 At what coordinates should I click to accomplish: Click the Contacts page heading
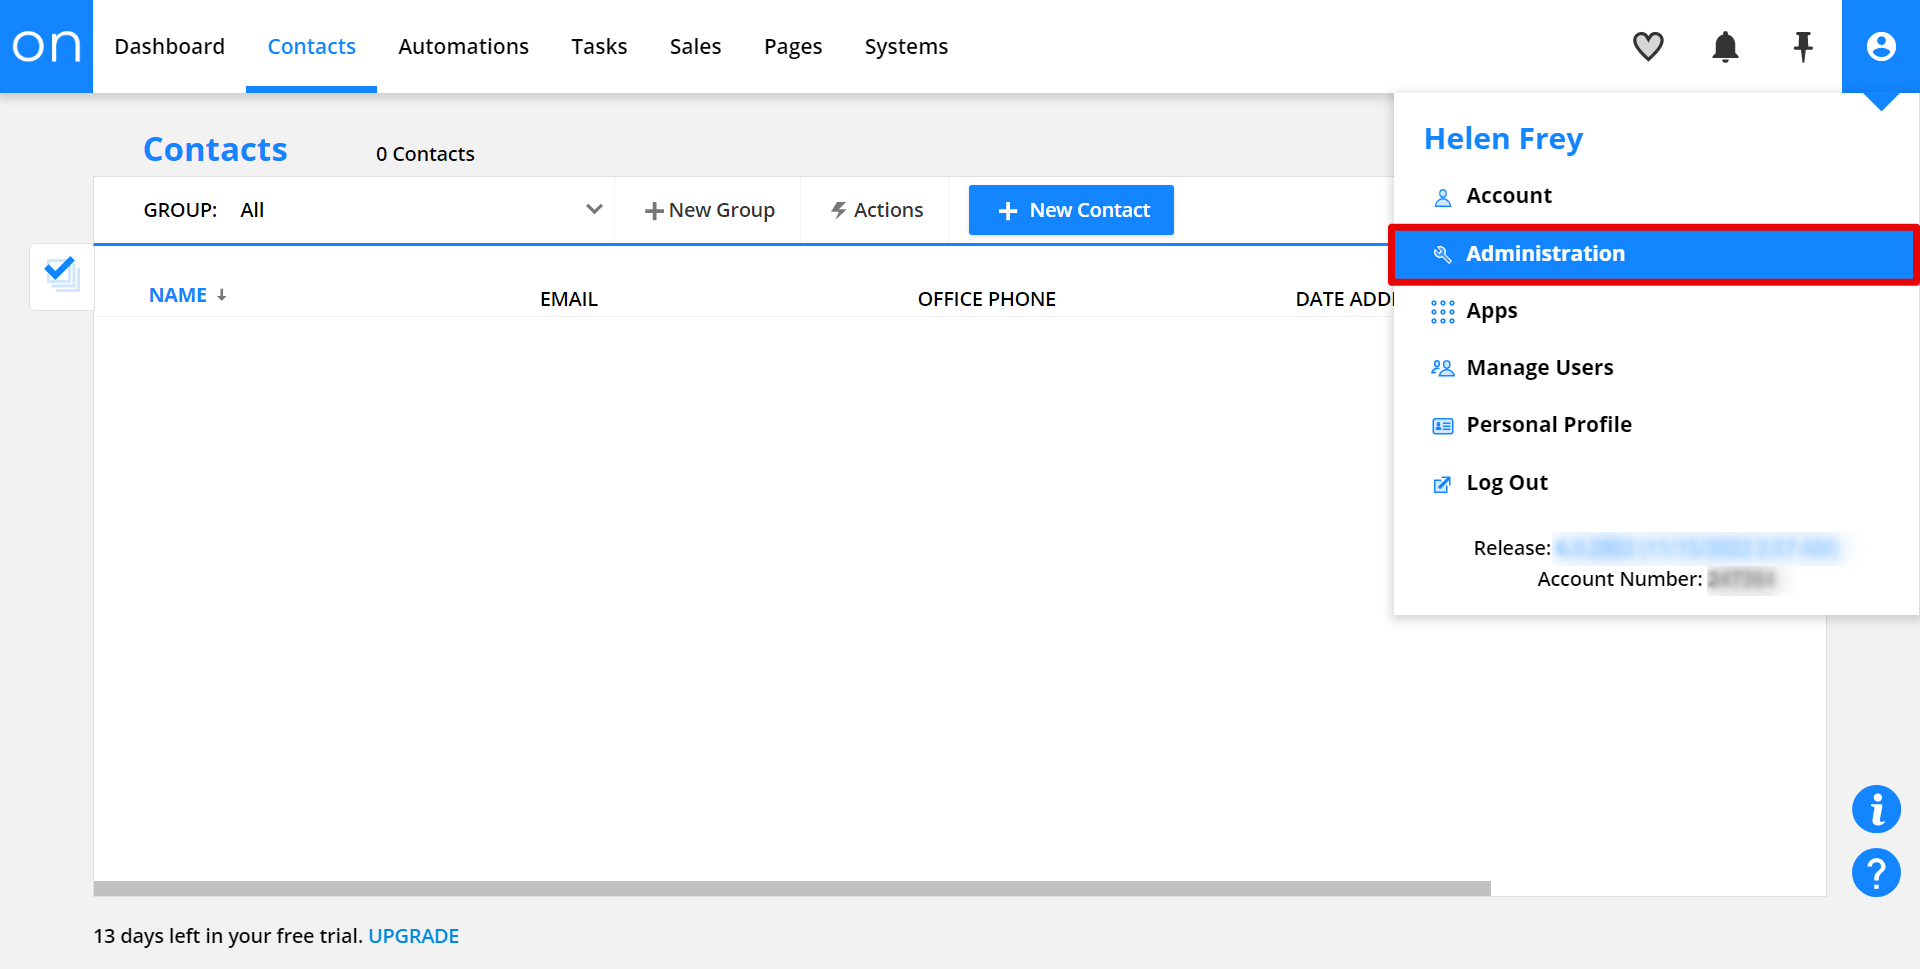click(x=215, y=149)
